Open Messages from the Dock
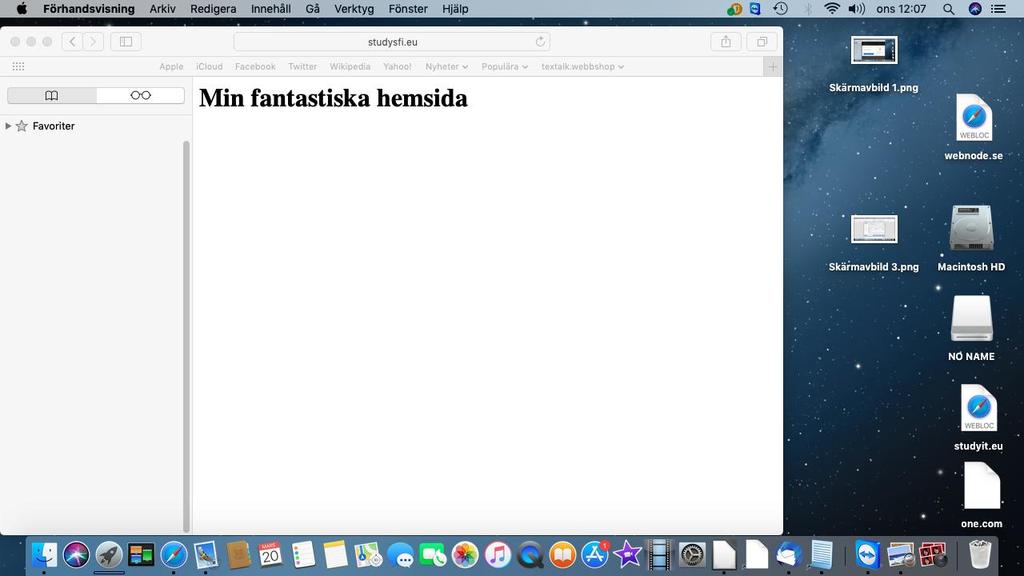Image resolution: width=1024 pixels, height=576 pixels. [x=400, y=555]
